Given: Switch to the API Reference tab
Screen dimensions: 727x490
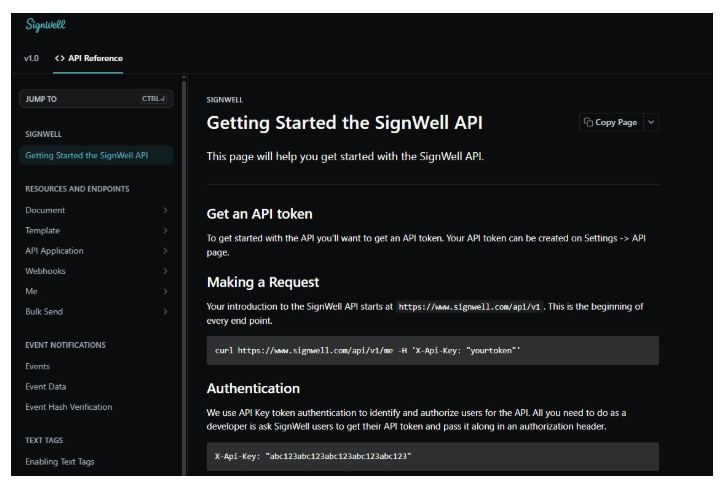Looking at the screenshot, I should tap(89, 58).
